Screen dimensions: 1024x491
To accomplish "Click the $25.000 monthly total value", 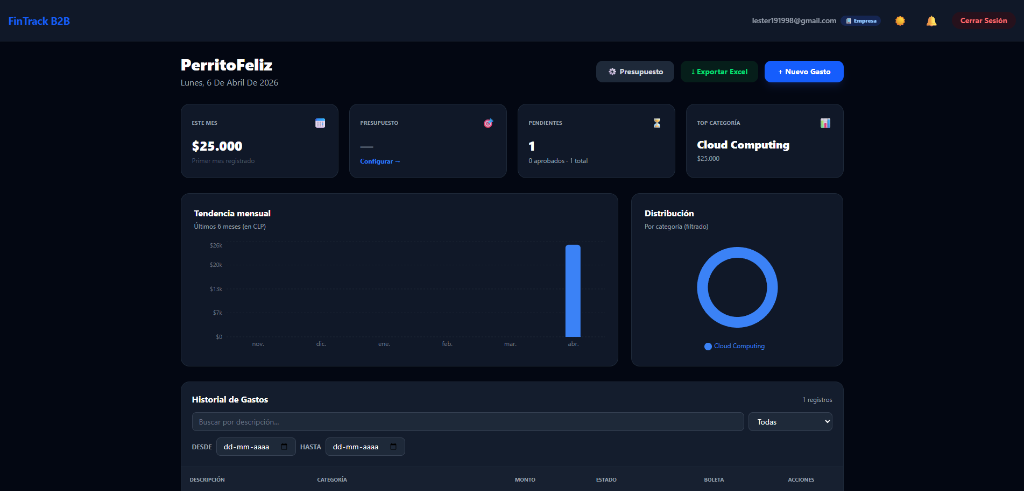I will [x=217, y=146].
